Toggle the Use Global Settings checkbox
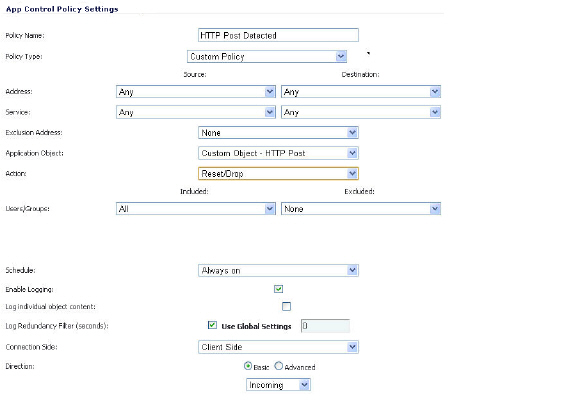 point(212,325)
